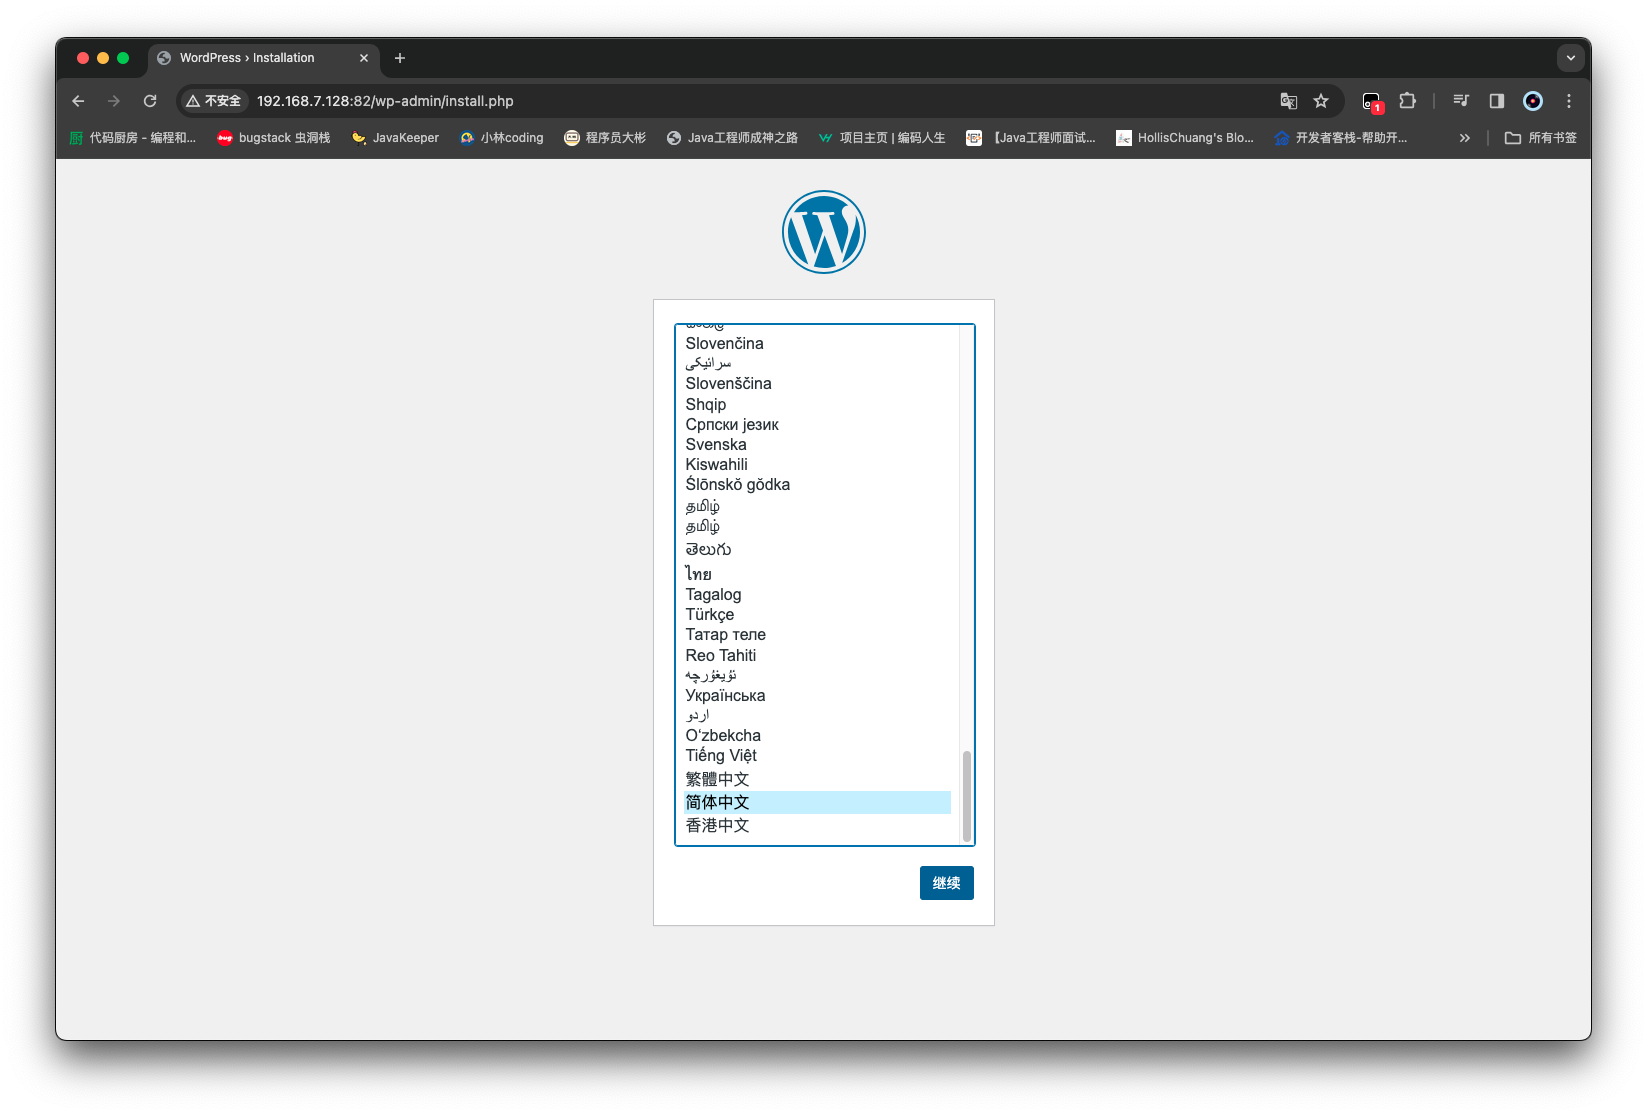This screenshot has height=1114, width=1647.
Task: Open a new browser tab
Action: point(400,58)
